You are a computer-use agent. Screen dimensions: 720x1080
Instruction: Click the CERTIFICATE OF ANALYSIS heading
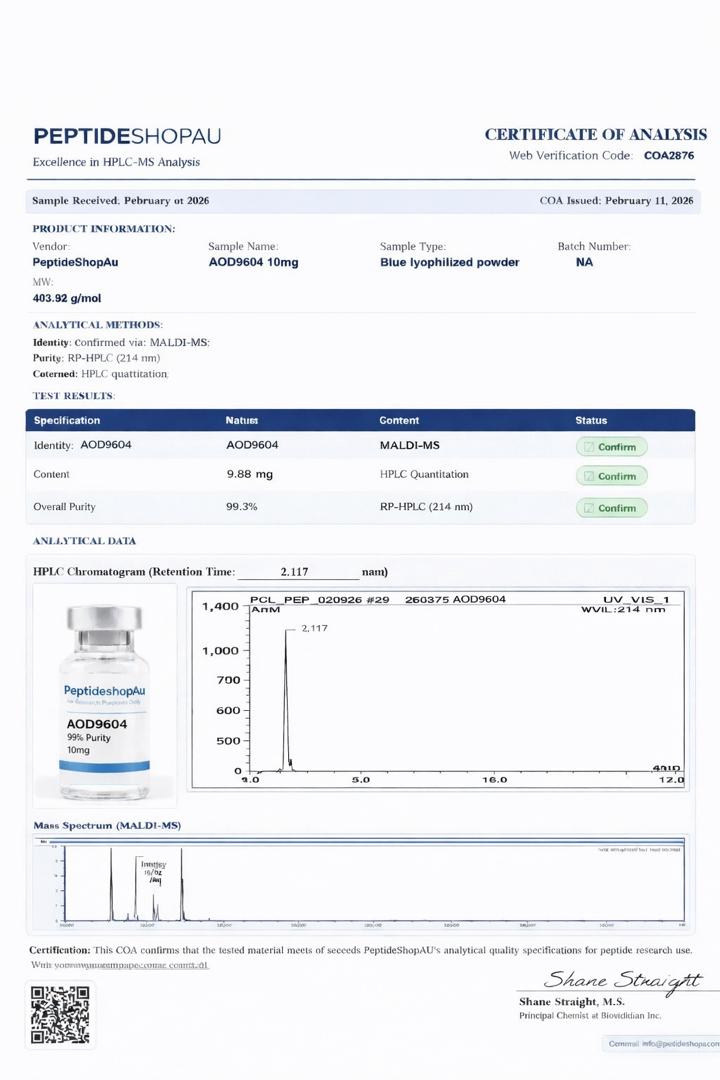tap(595, 134)
